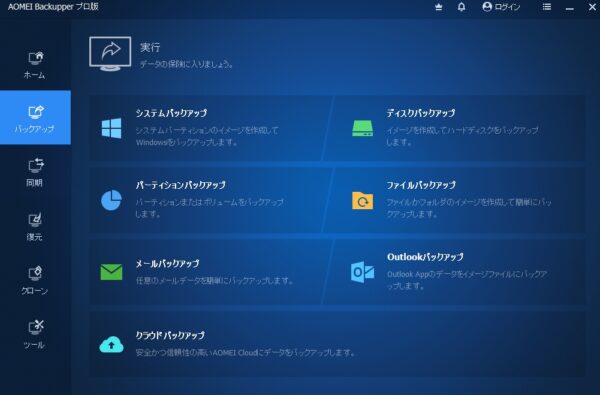The width and height of the screenshot is (600, 395).
Task: Select the バックアップ sidebar tab
Action: (x=35, y=118)
